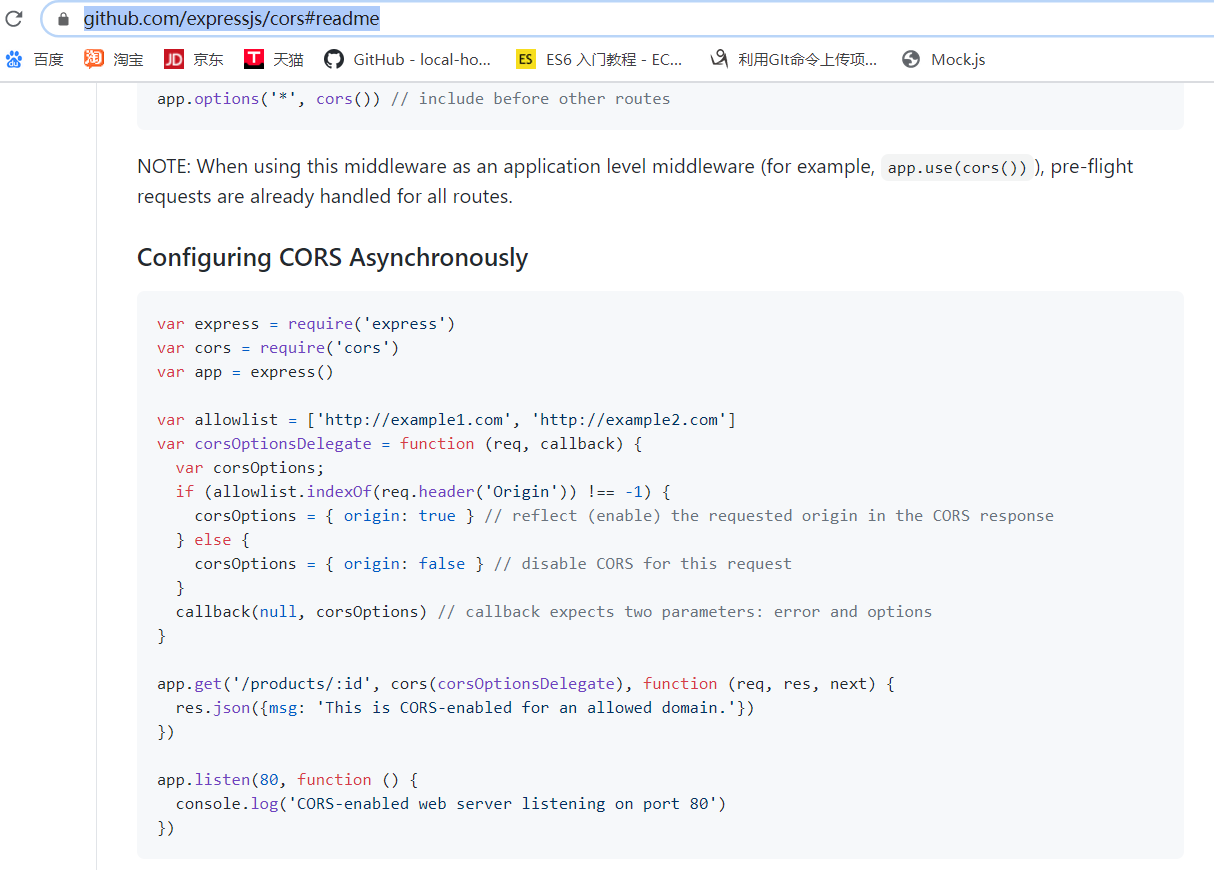This screenshot has height=870, width=1214.
Task: Click the line app.options('*', cors())
Action: [x=413, y=99]
